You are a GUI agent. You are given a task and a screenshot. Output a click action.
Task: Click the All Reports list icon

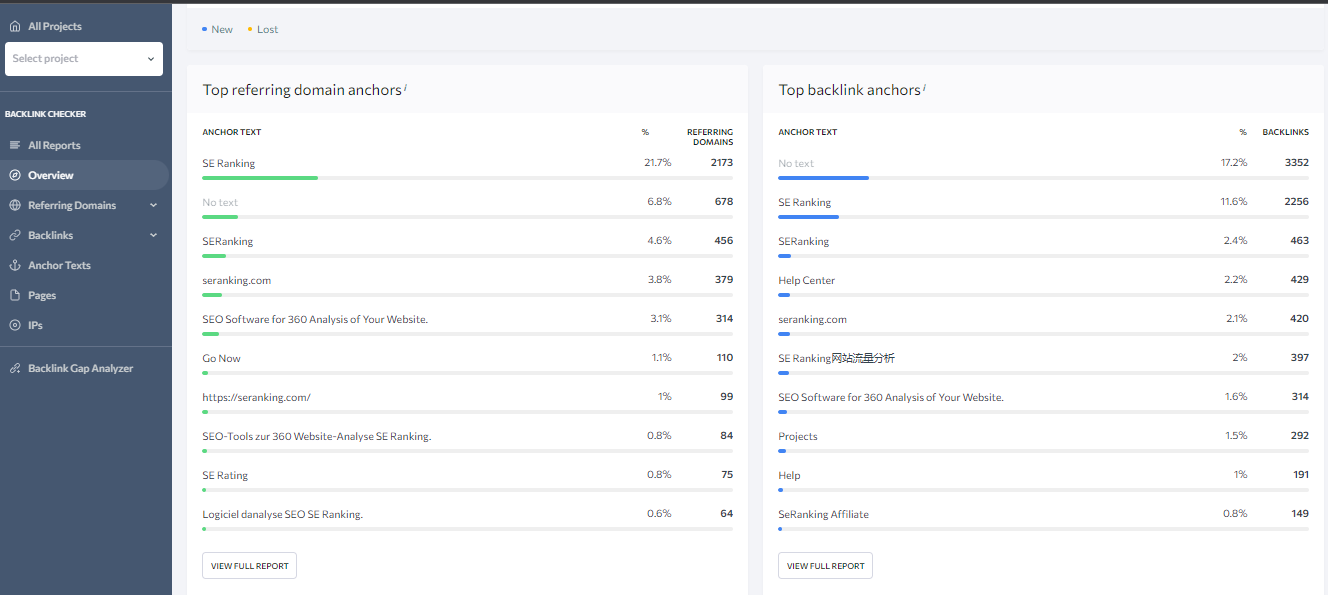(x=15, y=145)
